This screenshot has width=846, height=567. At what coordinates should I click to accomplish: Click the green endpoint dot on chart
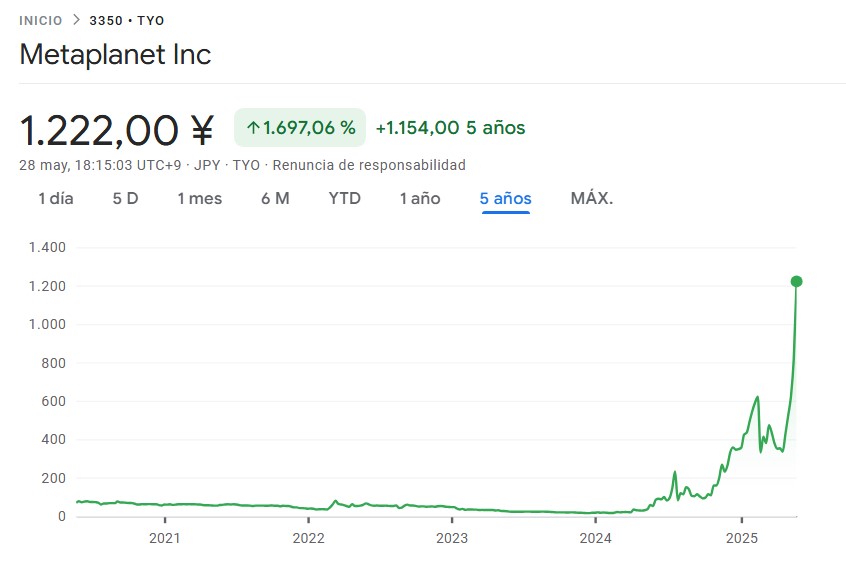[x=796, y=281]
